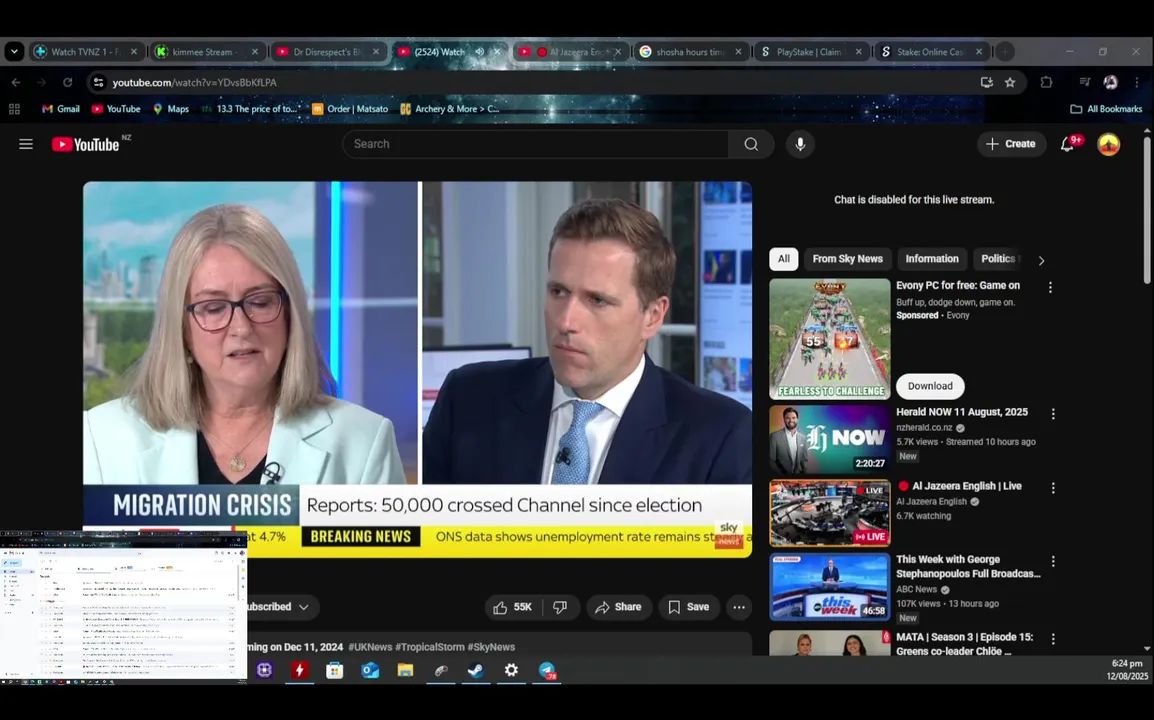Open options for This Week with George
Screen dimensions: 1154x720
click(1053, 561)
